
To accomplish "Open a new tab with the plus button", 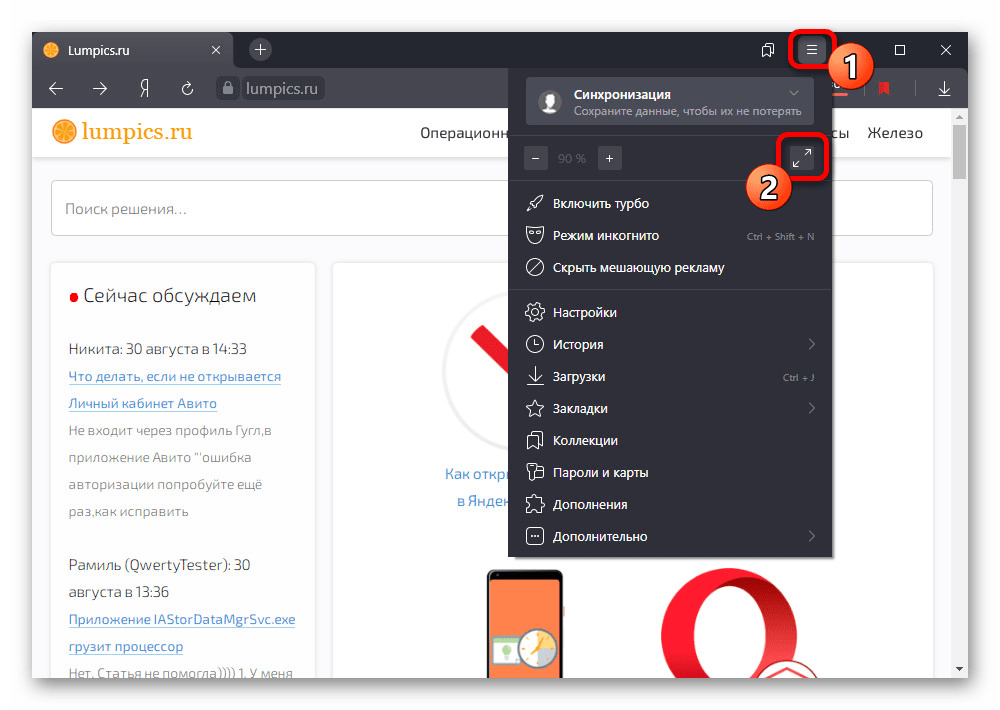I will 260,49.
